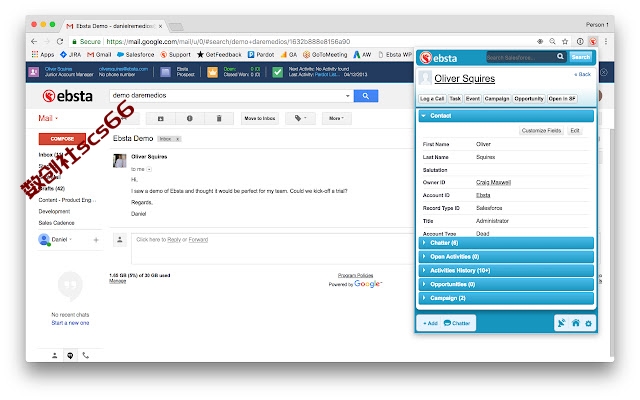Click the Start a new one chat link
The width and height of the screenshot is (640, 400).
pyautogui.click(x=70, y=323)
